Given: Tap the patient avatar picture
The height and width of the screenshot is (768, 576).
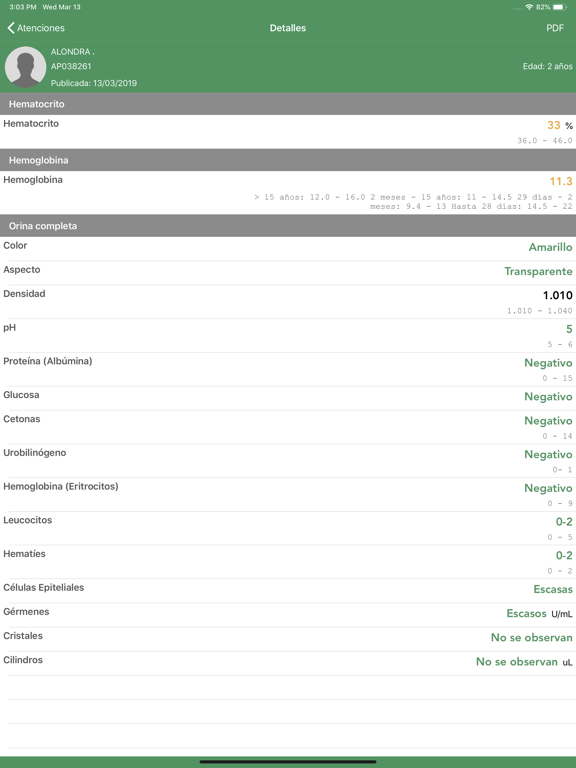Looking at the screenshot, I should pos(25,67).
